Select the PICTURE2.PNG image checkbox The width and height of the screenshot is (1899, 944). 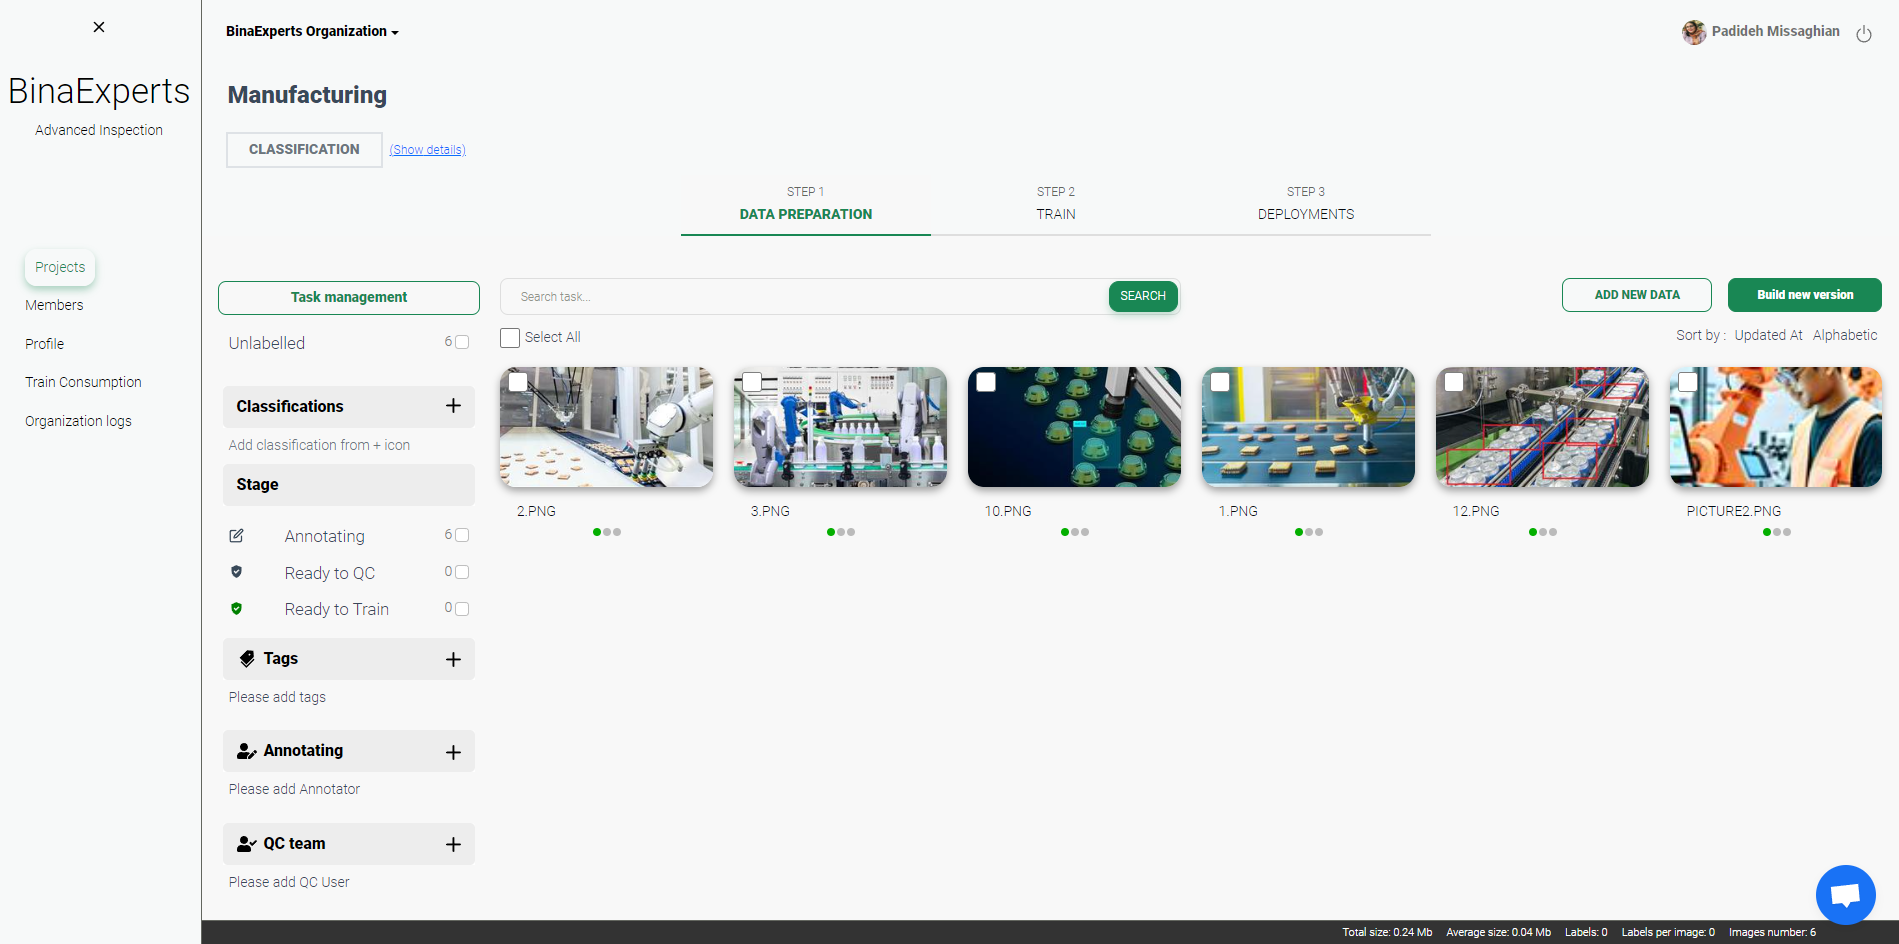(x=1688, y=382)
